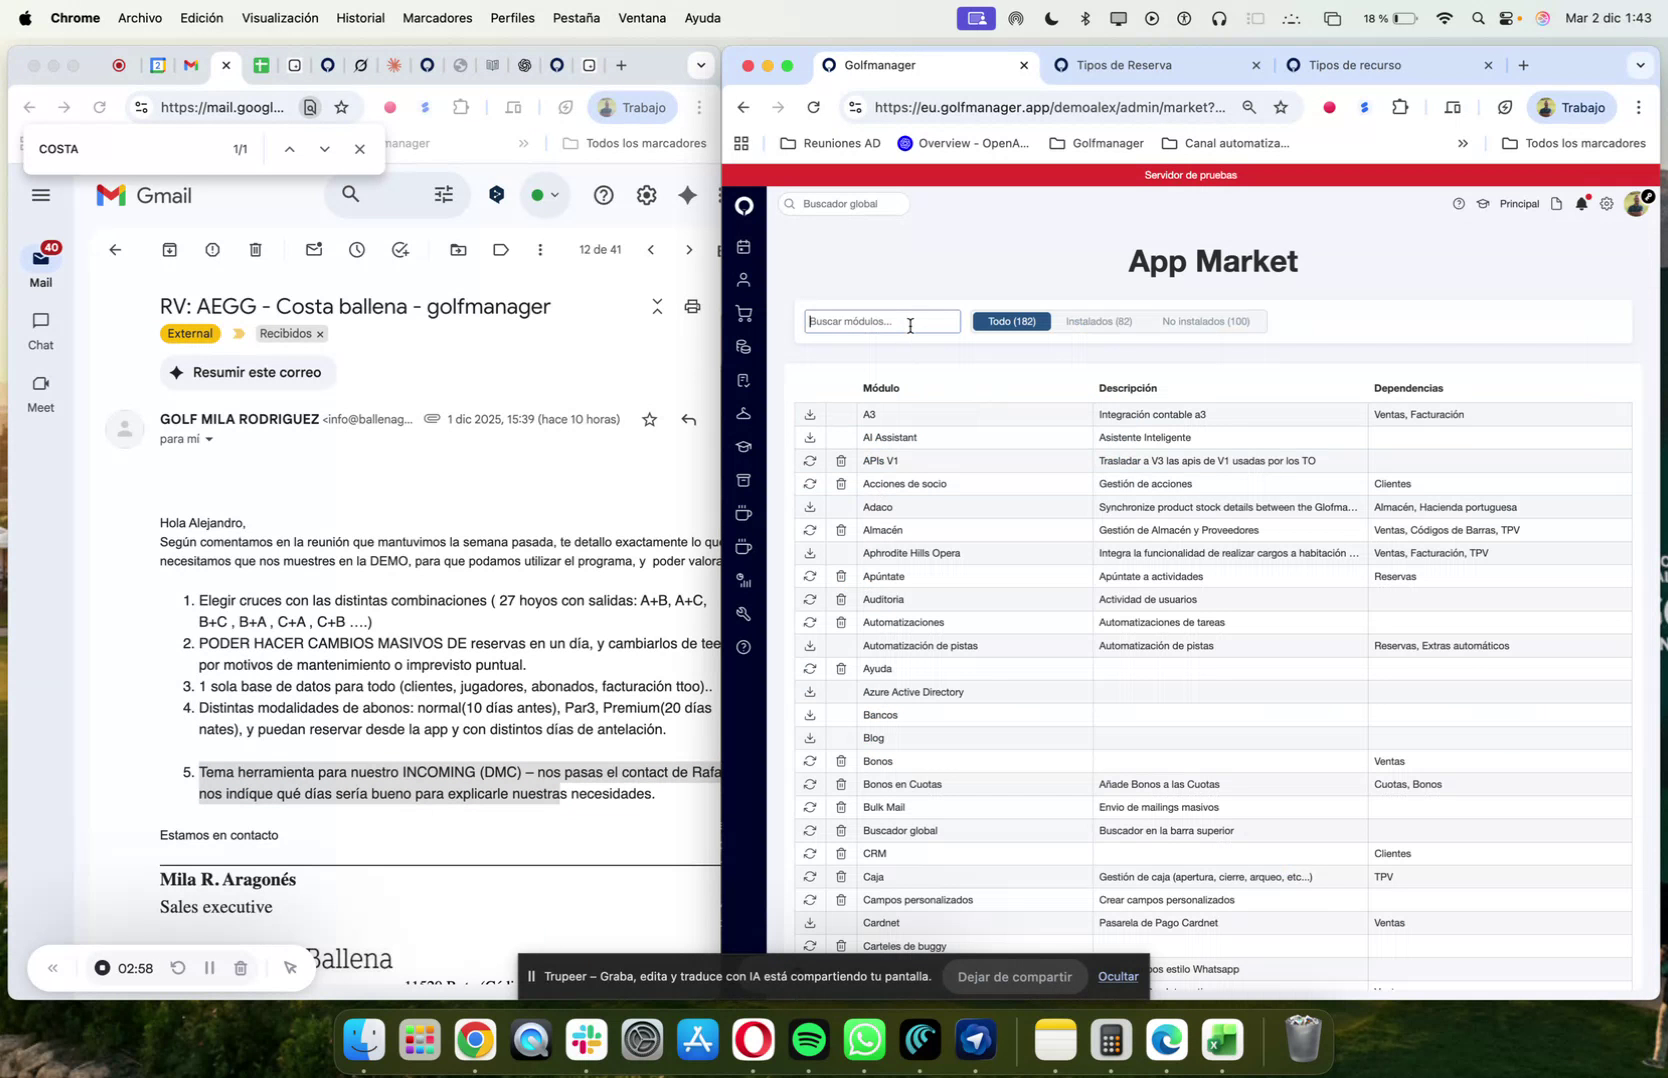Open the bookmarks overflow chevron in Golfmanager window
This screenshot has height=1078, width=1668.
1463,143
